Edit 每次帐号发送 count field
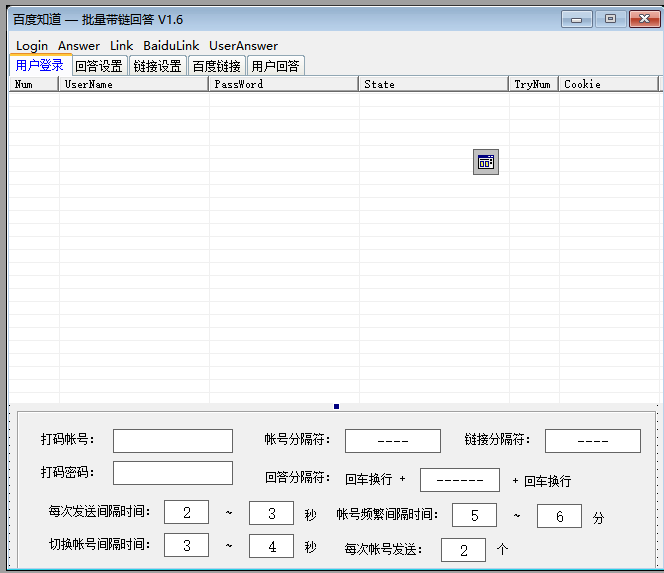664x573 pixels. (463, 550)
